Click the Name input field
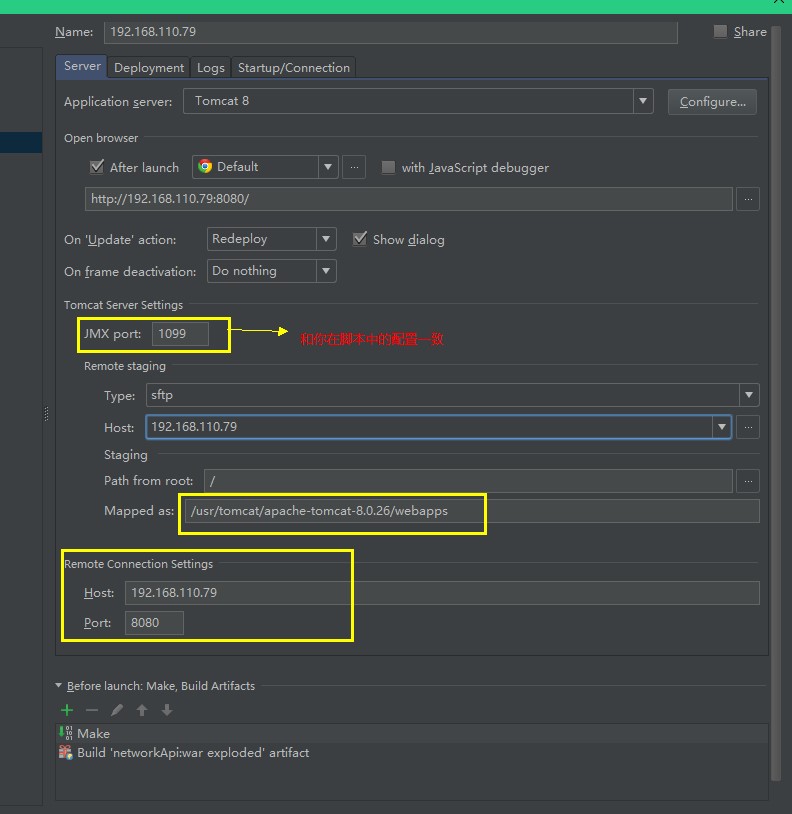 click(x=391, y=32)
